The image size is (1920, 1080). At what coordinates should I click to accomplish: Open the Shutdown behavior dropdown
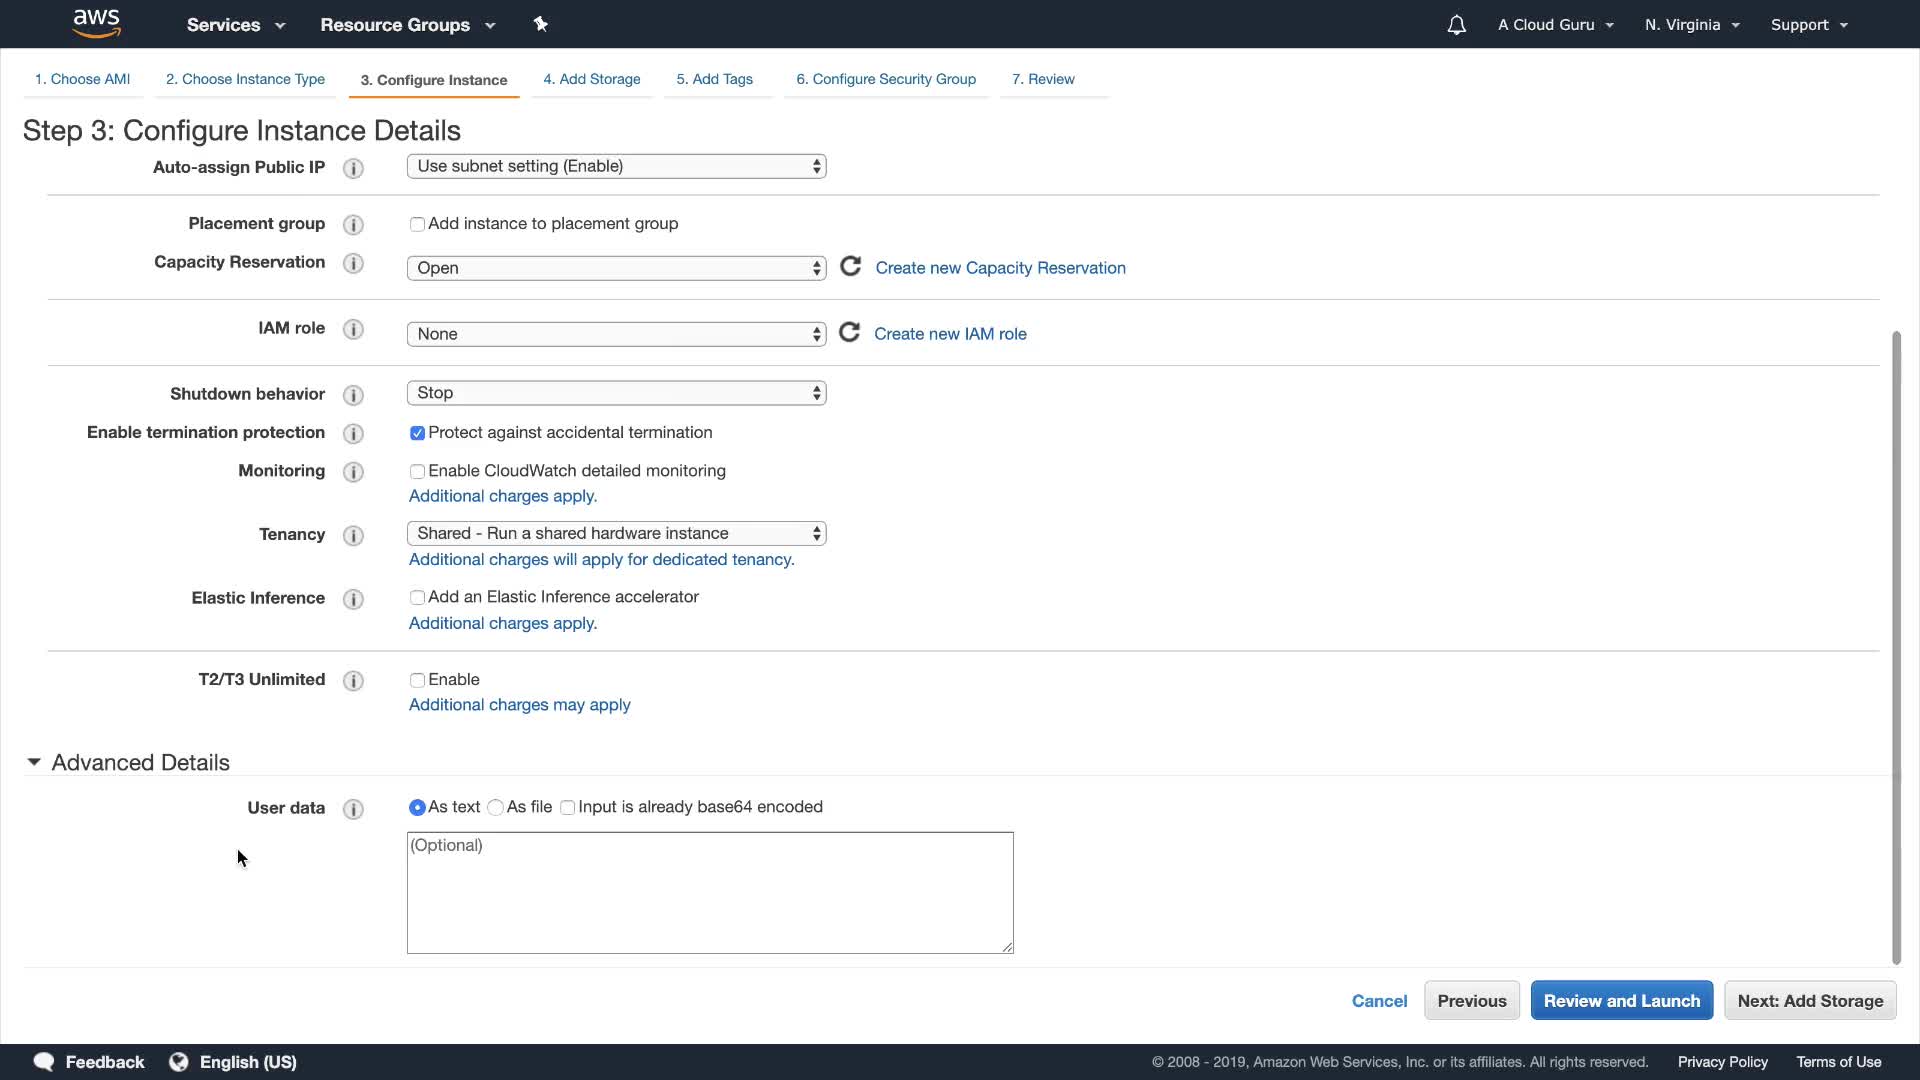pyautogui.click(x=616, y=393)
